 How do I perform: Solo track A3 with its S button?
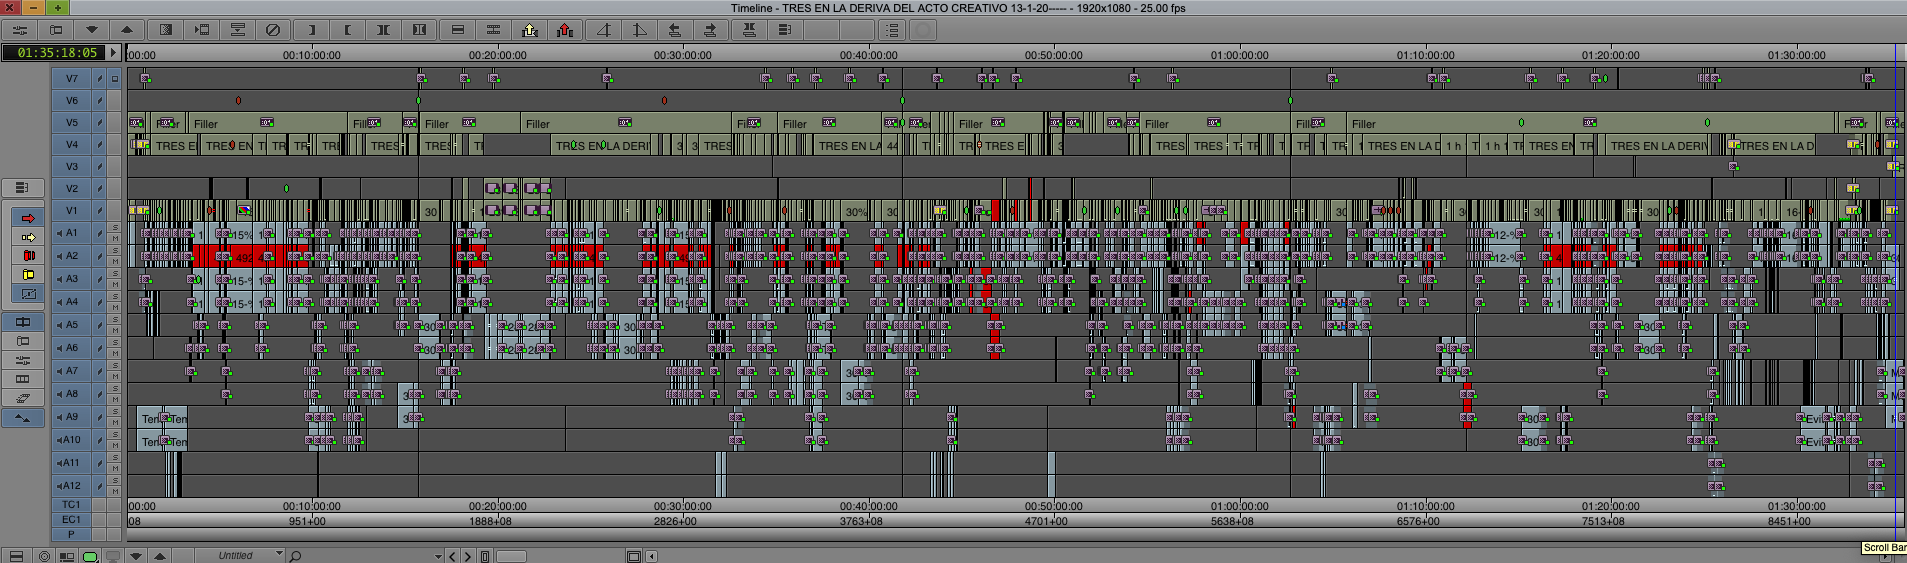(x=115, y=273)
